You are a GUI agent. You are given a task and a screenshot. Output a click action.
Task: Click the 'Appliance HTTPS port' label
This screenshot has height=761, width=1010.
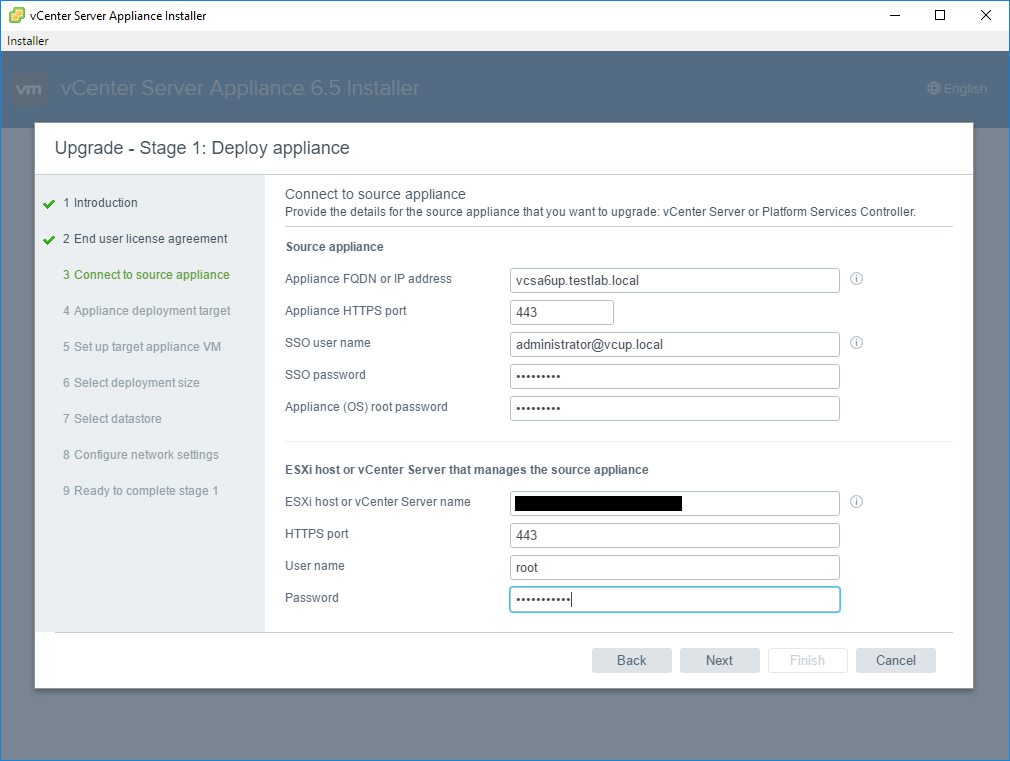345,311
